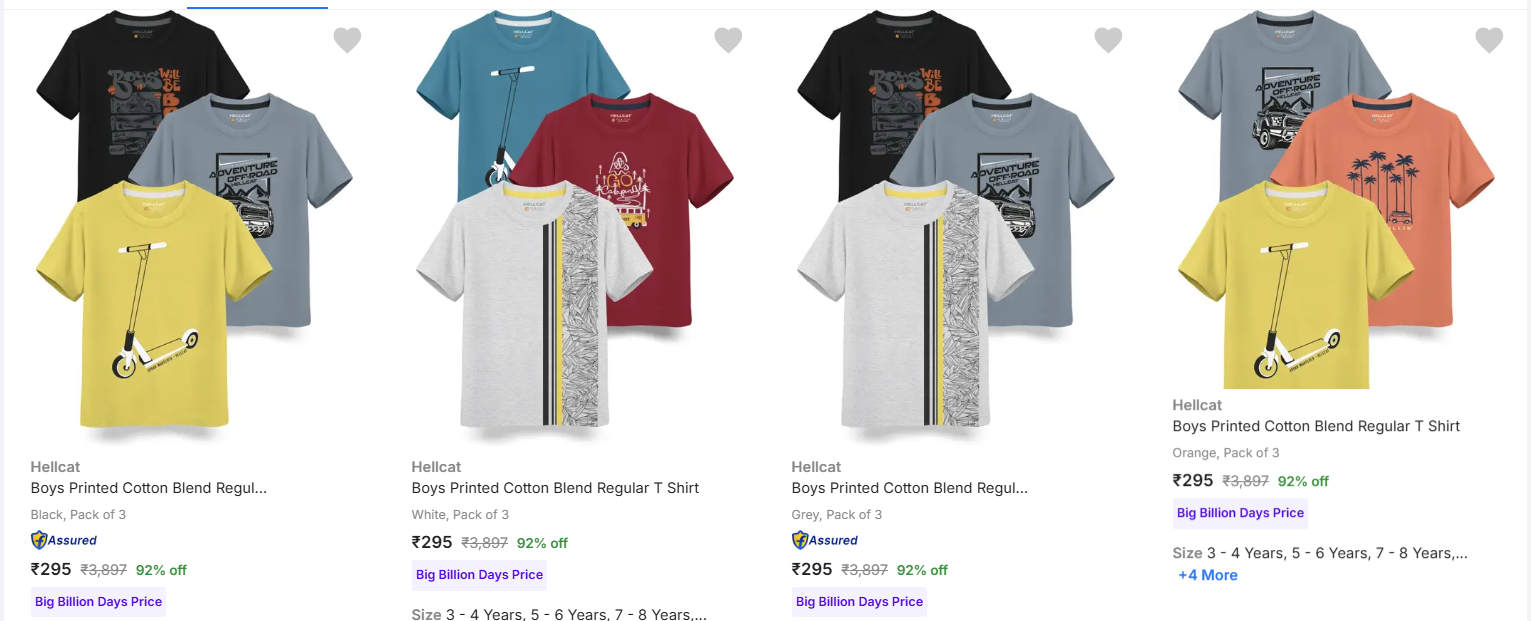Add Grey pack of 3 to wishlist
Viewport: 1531px width, 621px height.
pos(1108,40)
